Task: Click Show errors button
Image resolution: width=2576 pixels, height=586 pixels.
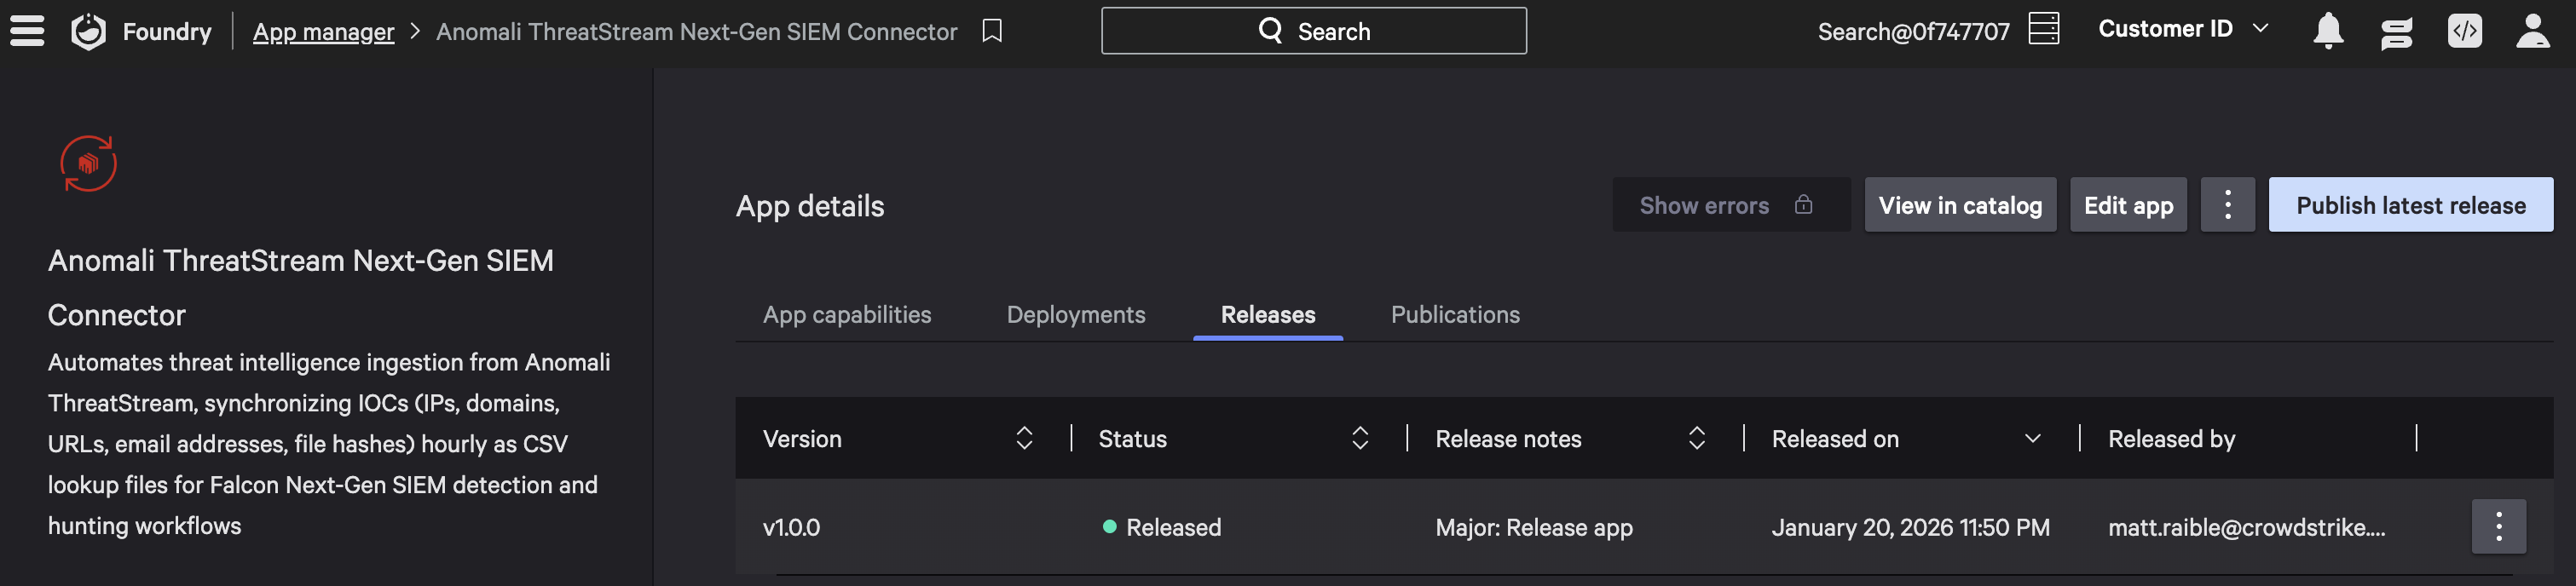Action: 1731,205
